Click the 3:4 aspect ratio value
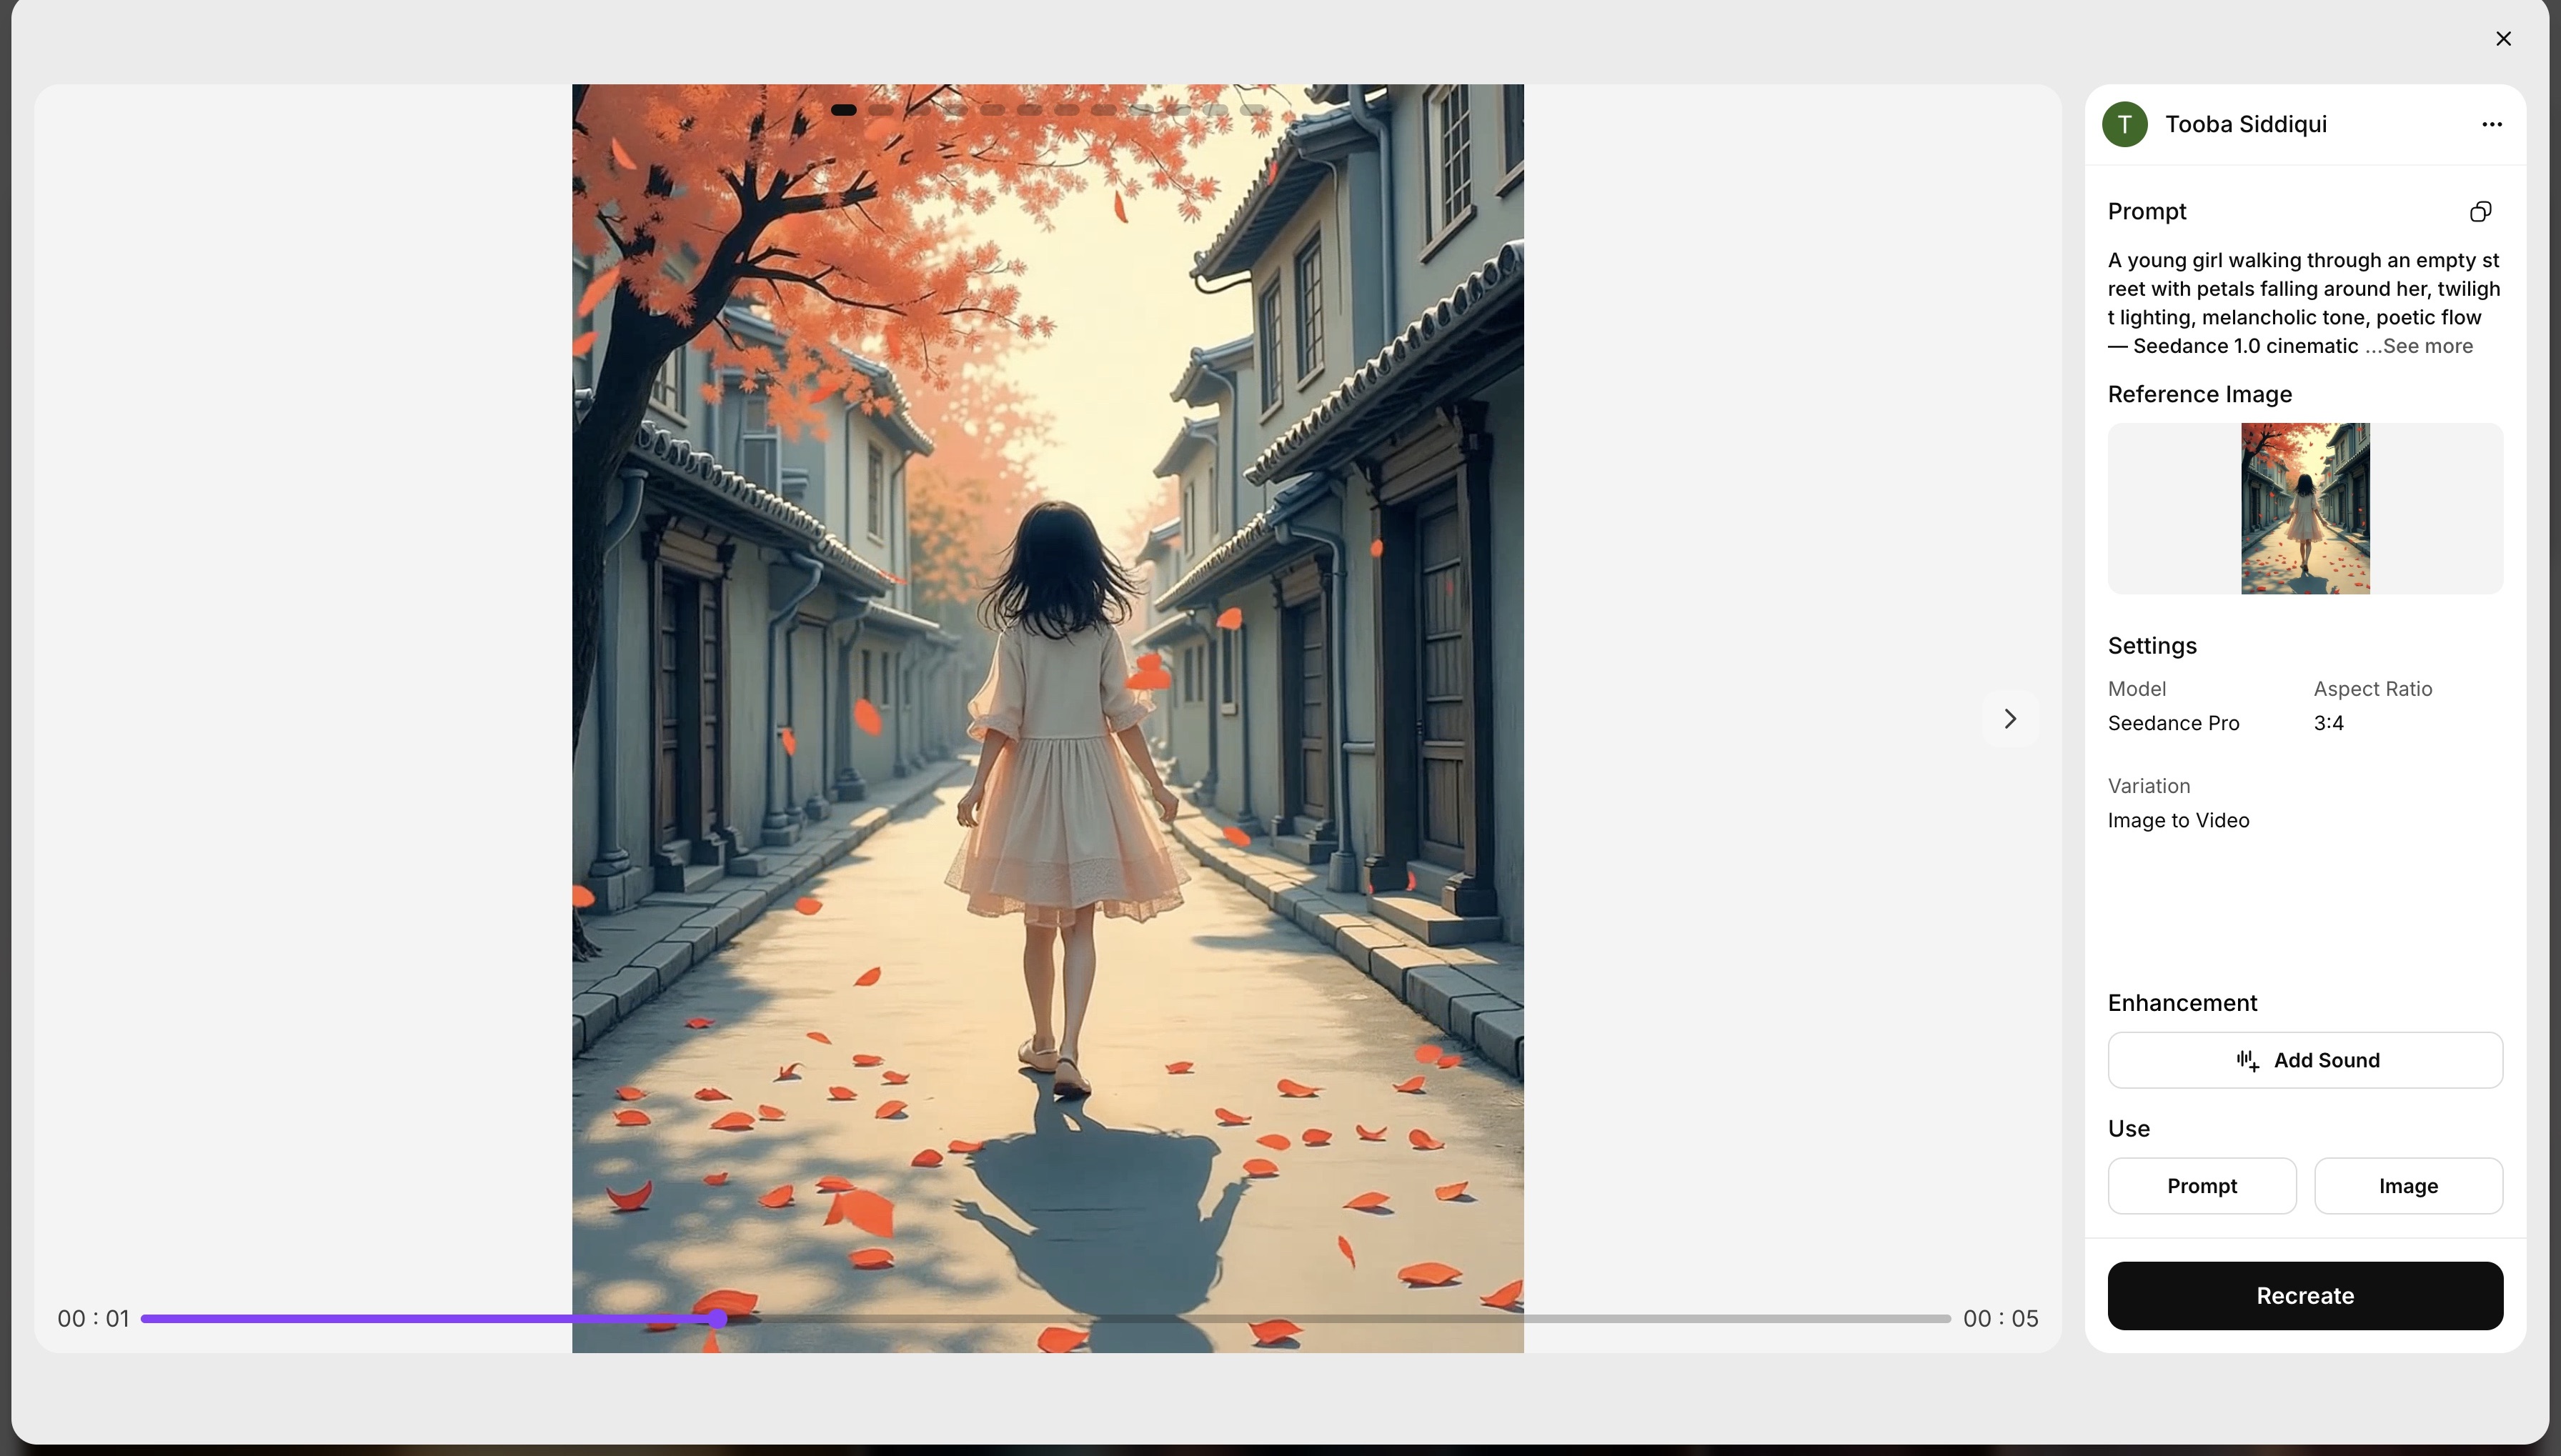The height and width of the screenshot is (1456, 2561). tap(2329, 723)
